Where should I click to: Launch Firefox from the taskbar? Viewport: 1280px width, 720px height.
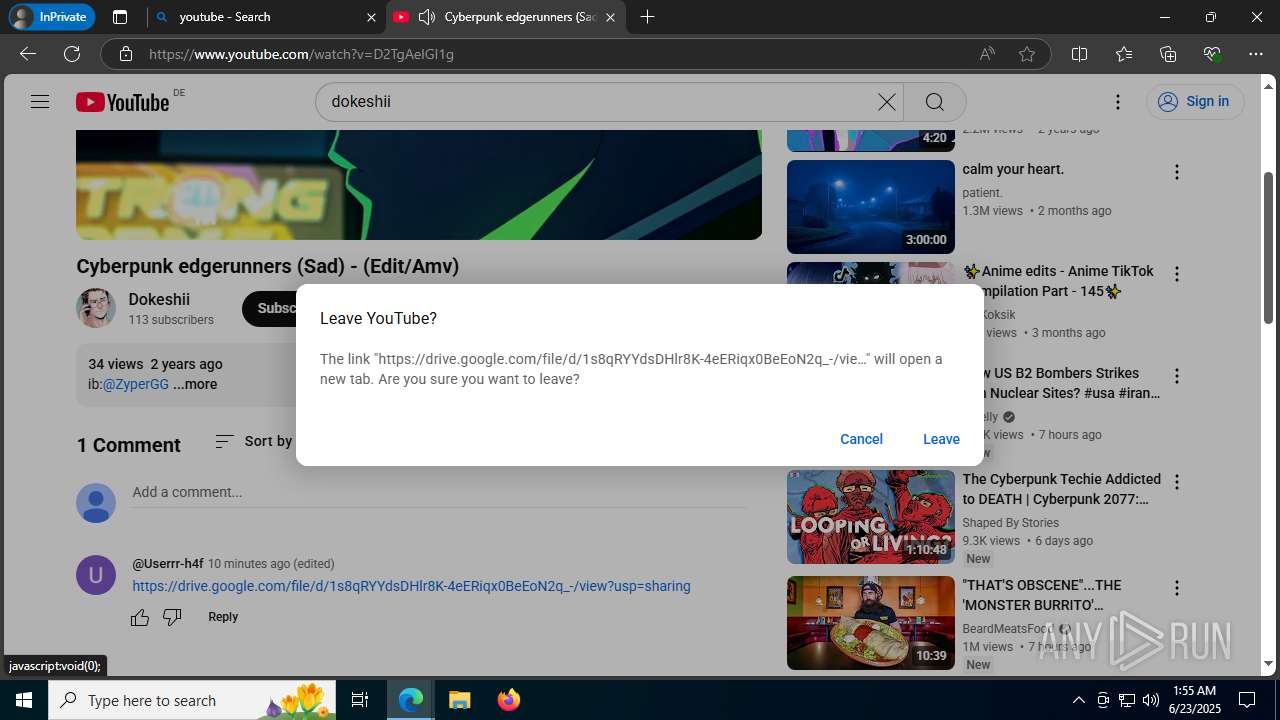click(509, 700)
